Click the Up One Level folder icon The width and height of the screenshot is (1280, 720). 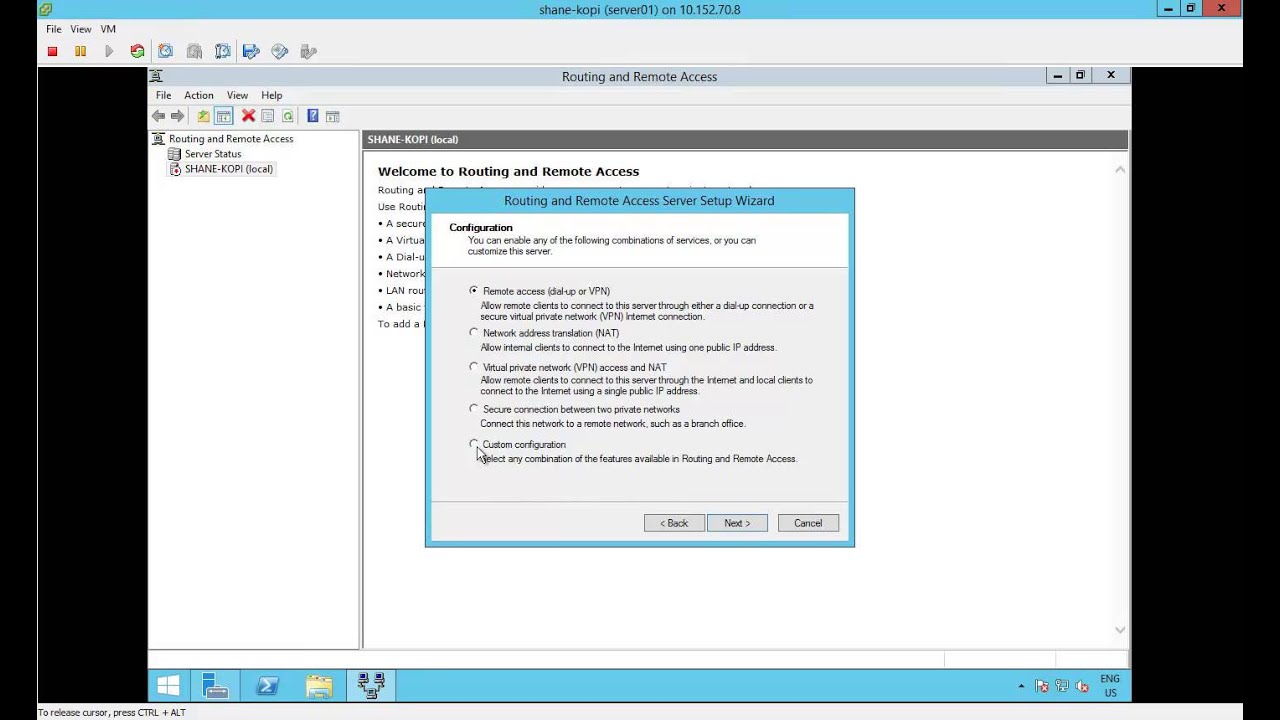coord(203,116)
